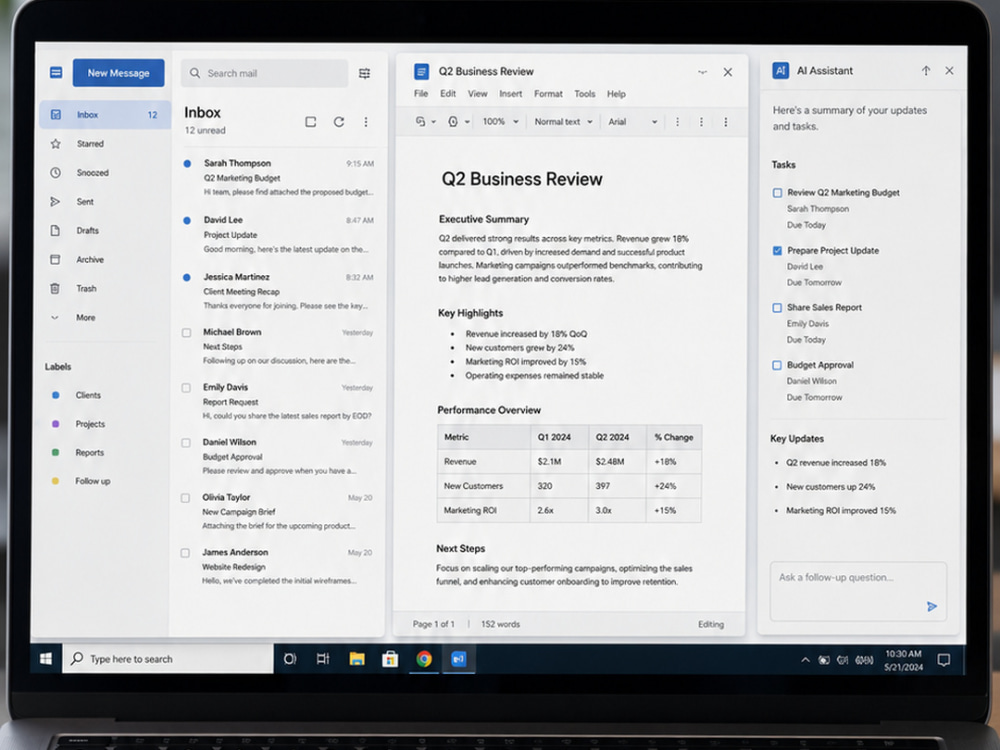Open Inbox more options (three dots)
Image resolution: width=1000 pixels, height=750 pixels.
[x=365, y=122]
